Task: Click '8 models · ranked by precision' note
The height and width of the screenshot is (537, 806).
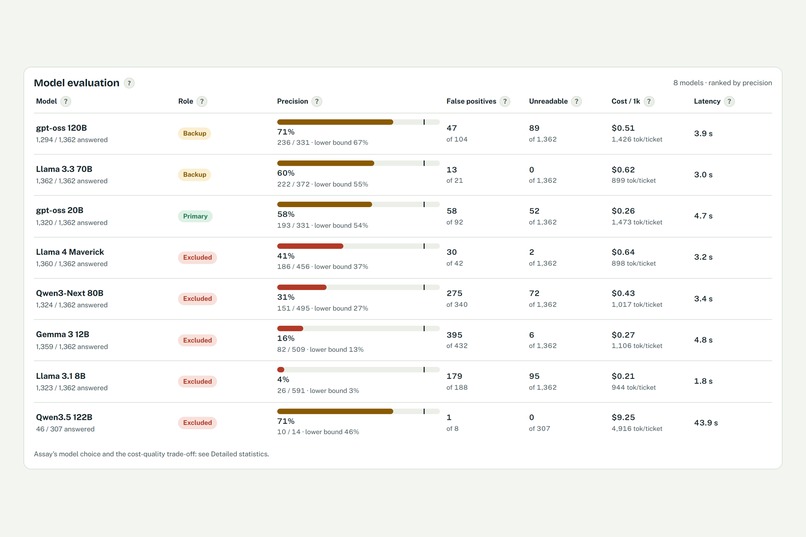Action: tap(722, 83)
